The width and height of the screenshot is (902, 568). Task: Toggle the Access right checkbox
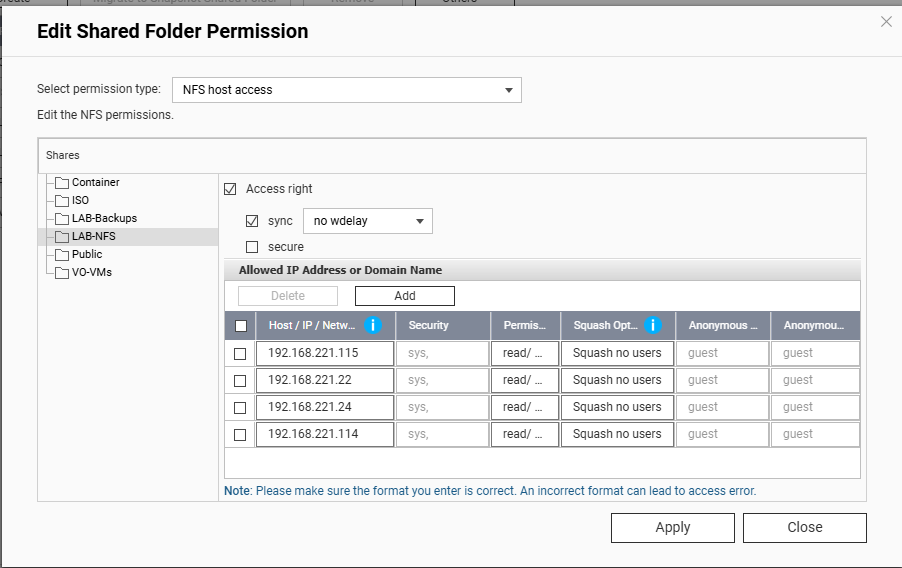pyautogui.click(x=230, y=189)
